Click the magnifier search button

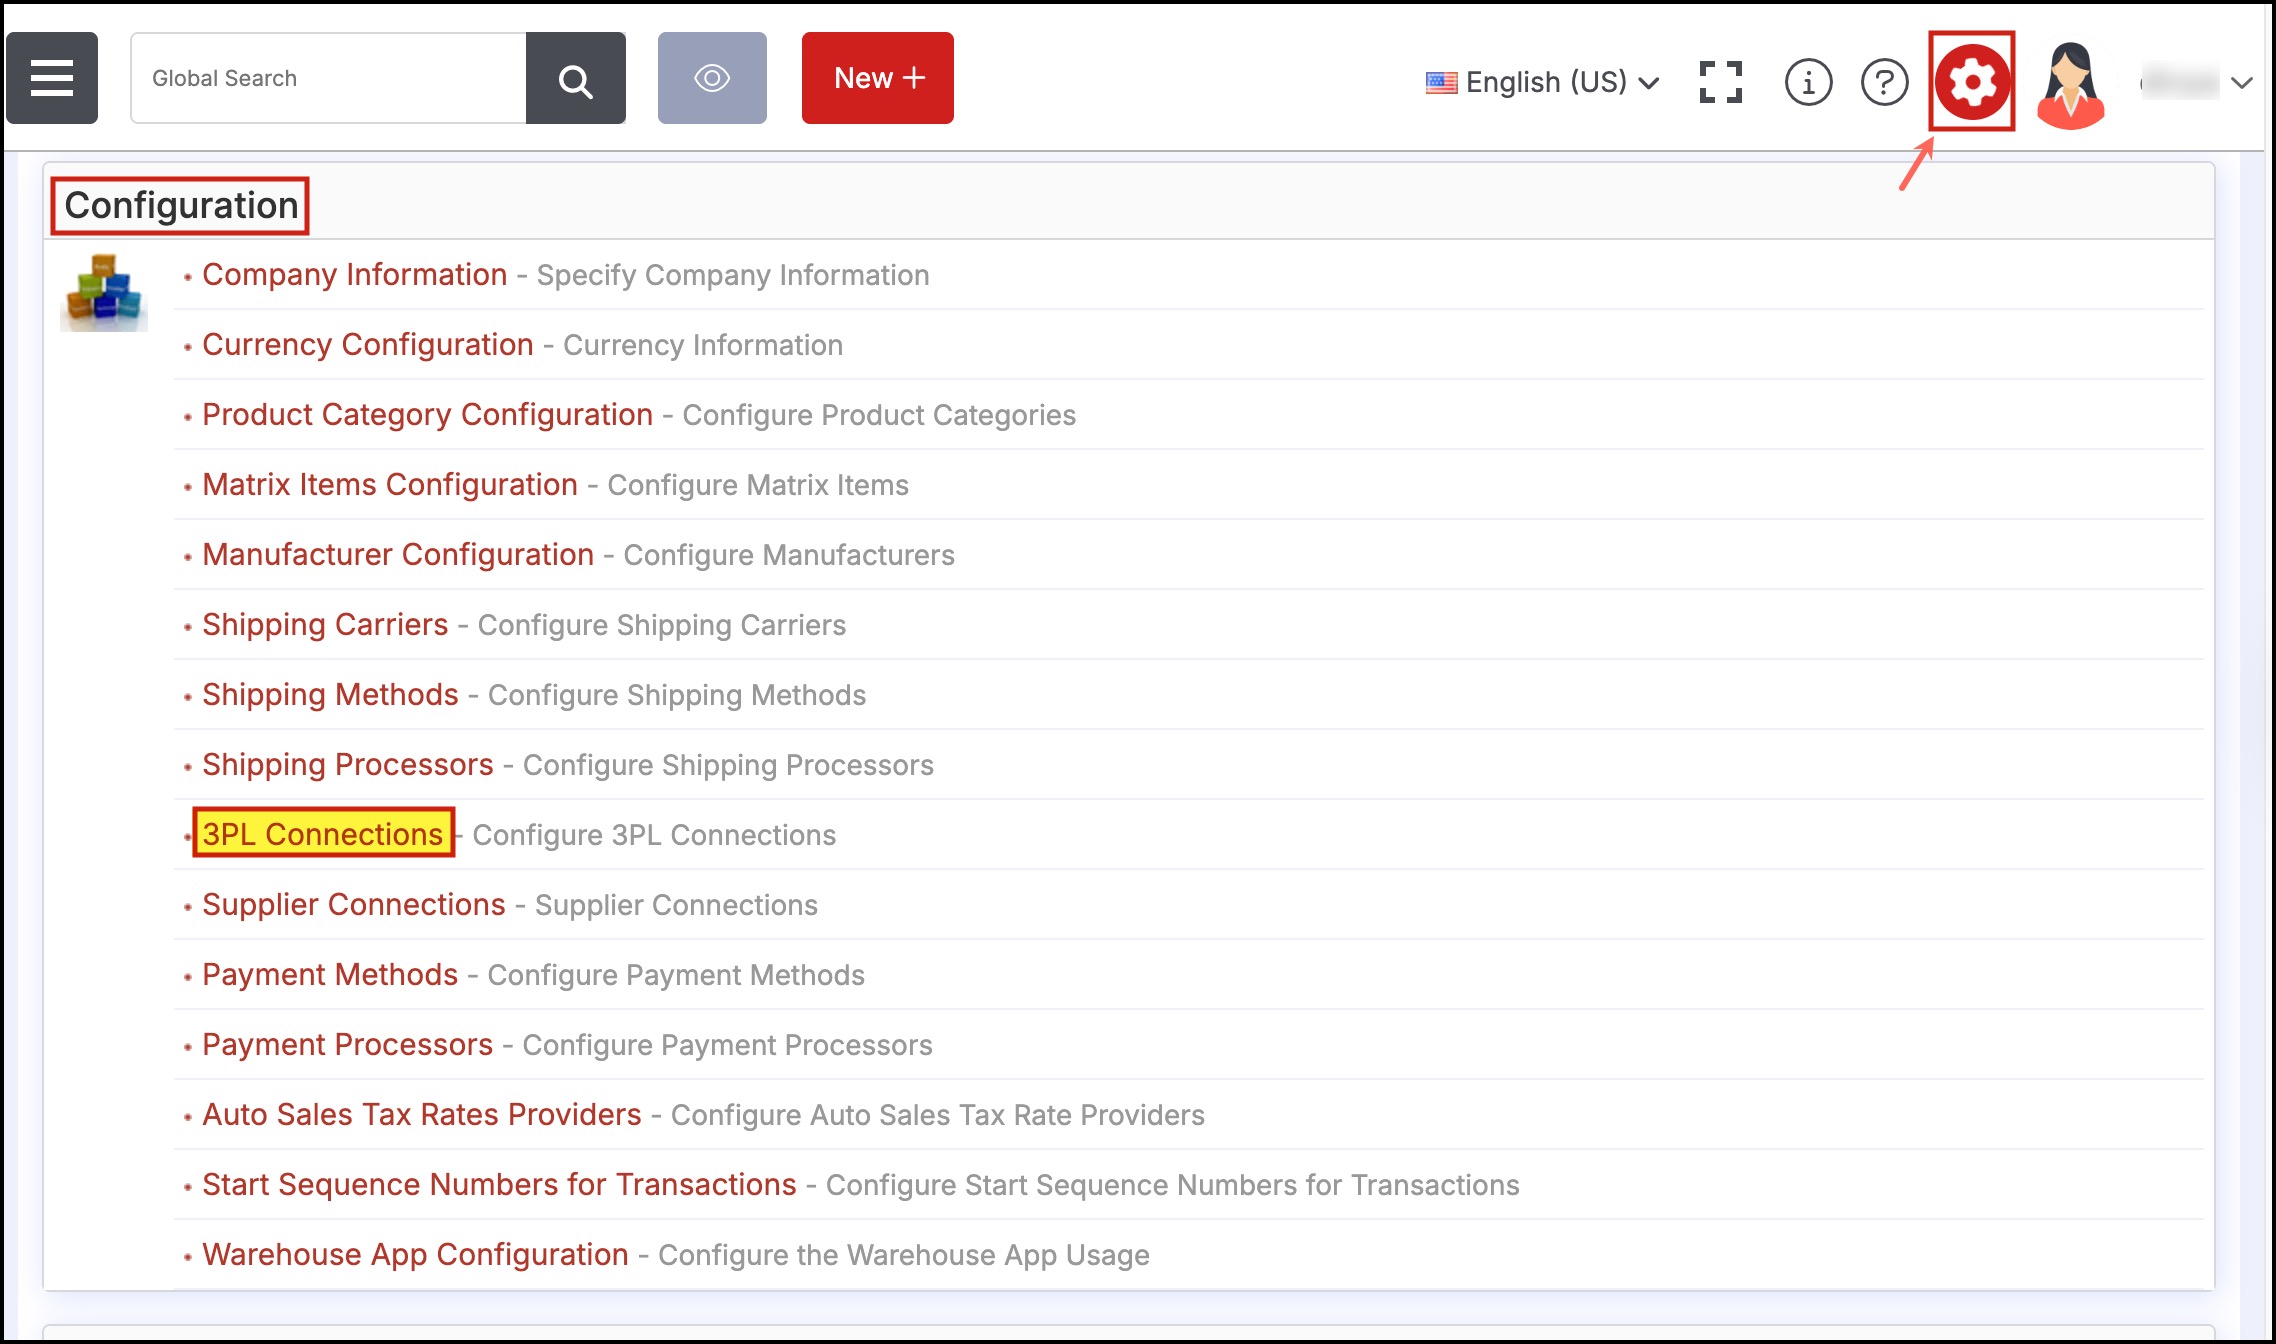point(576,79)
